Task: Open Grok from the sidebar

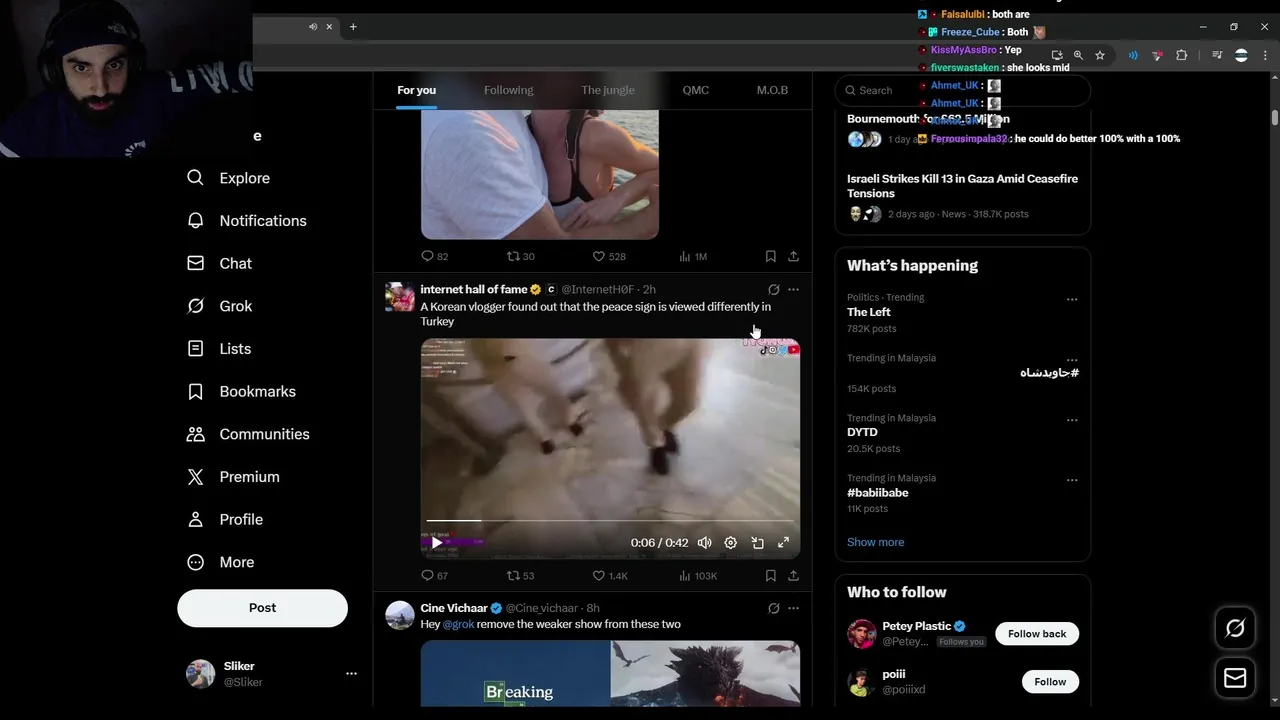Action: [220, 306]
